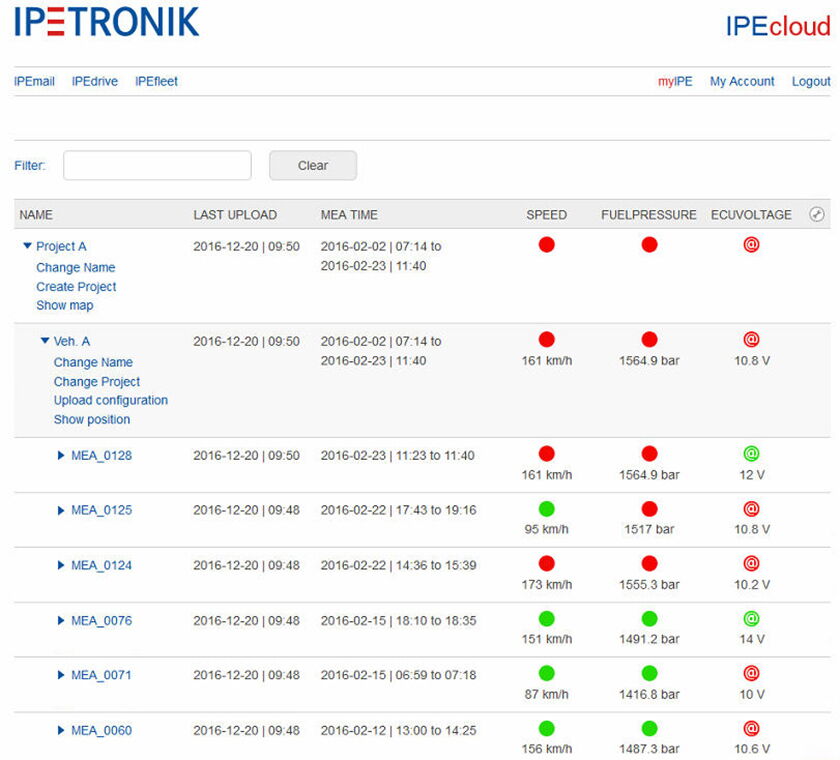The width and height of the screenshot is (840, 760).
Task: Click green ECU voltage @ icon for MEA_0076
Action: coord(752,619)
